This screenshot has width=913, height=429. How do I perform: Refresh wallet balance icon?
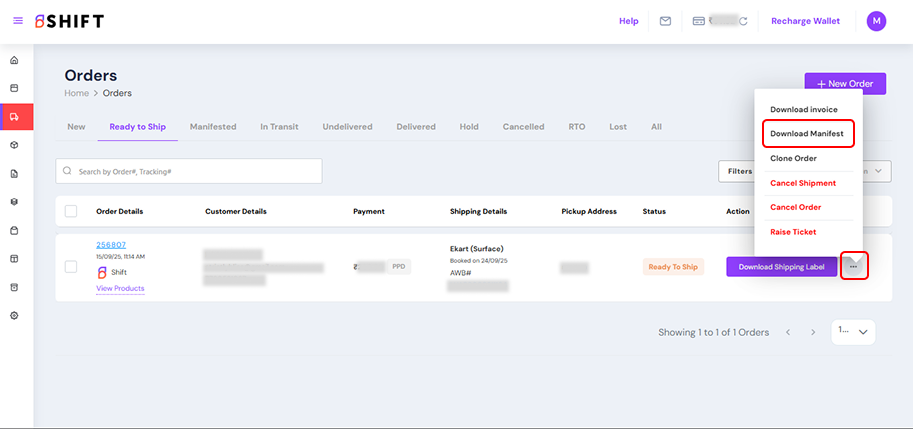743,21
